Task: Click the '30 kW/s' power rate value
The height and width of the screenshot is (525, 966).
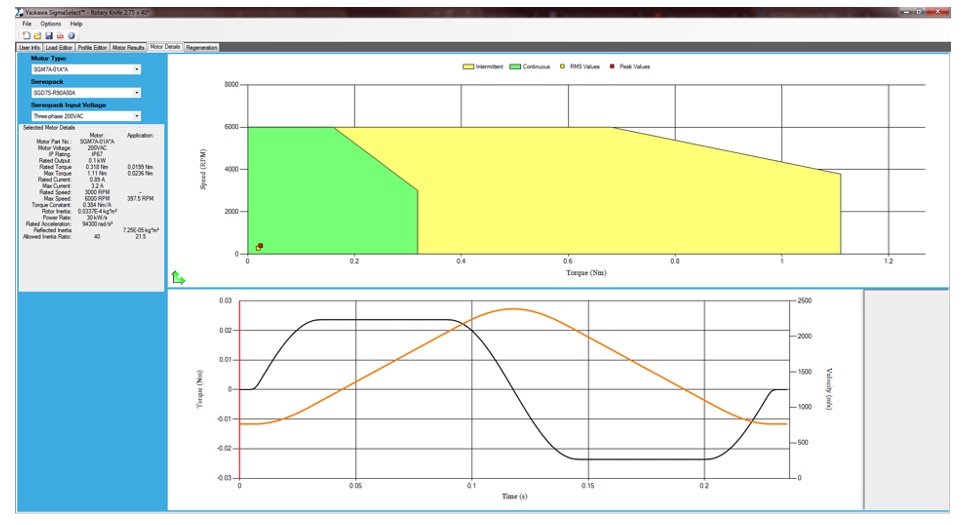Action: pos(97,218)
